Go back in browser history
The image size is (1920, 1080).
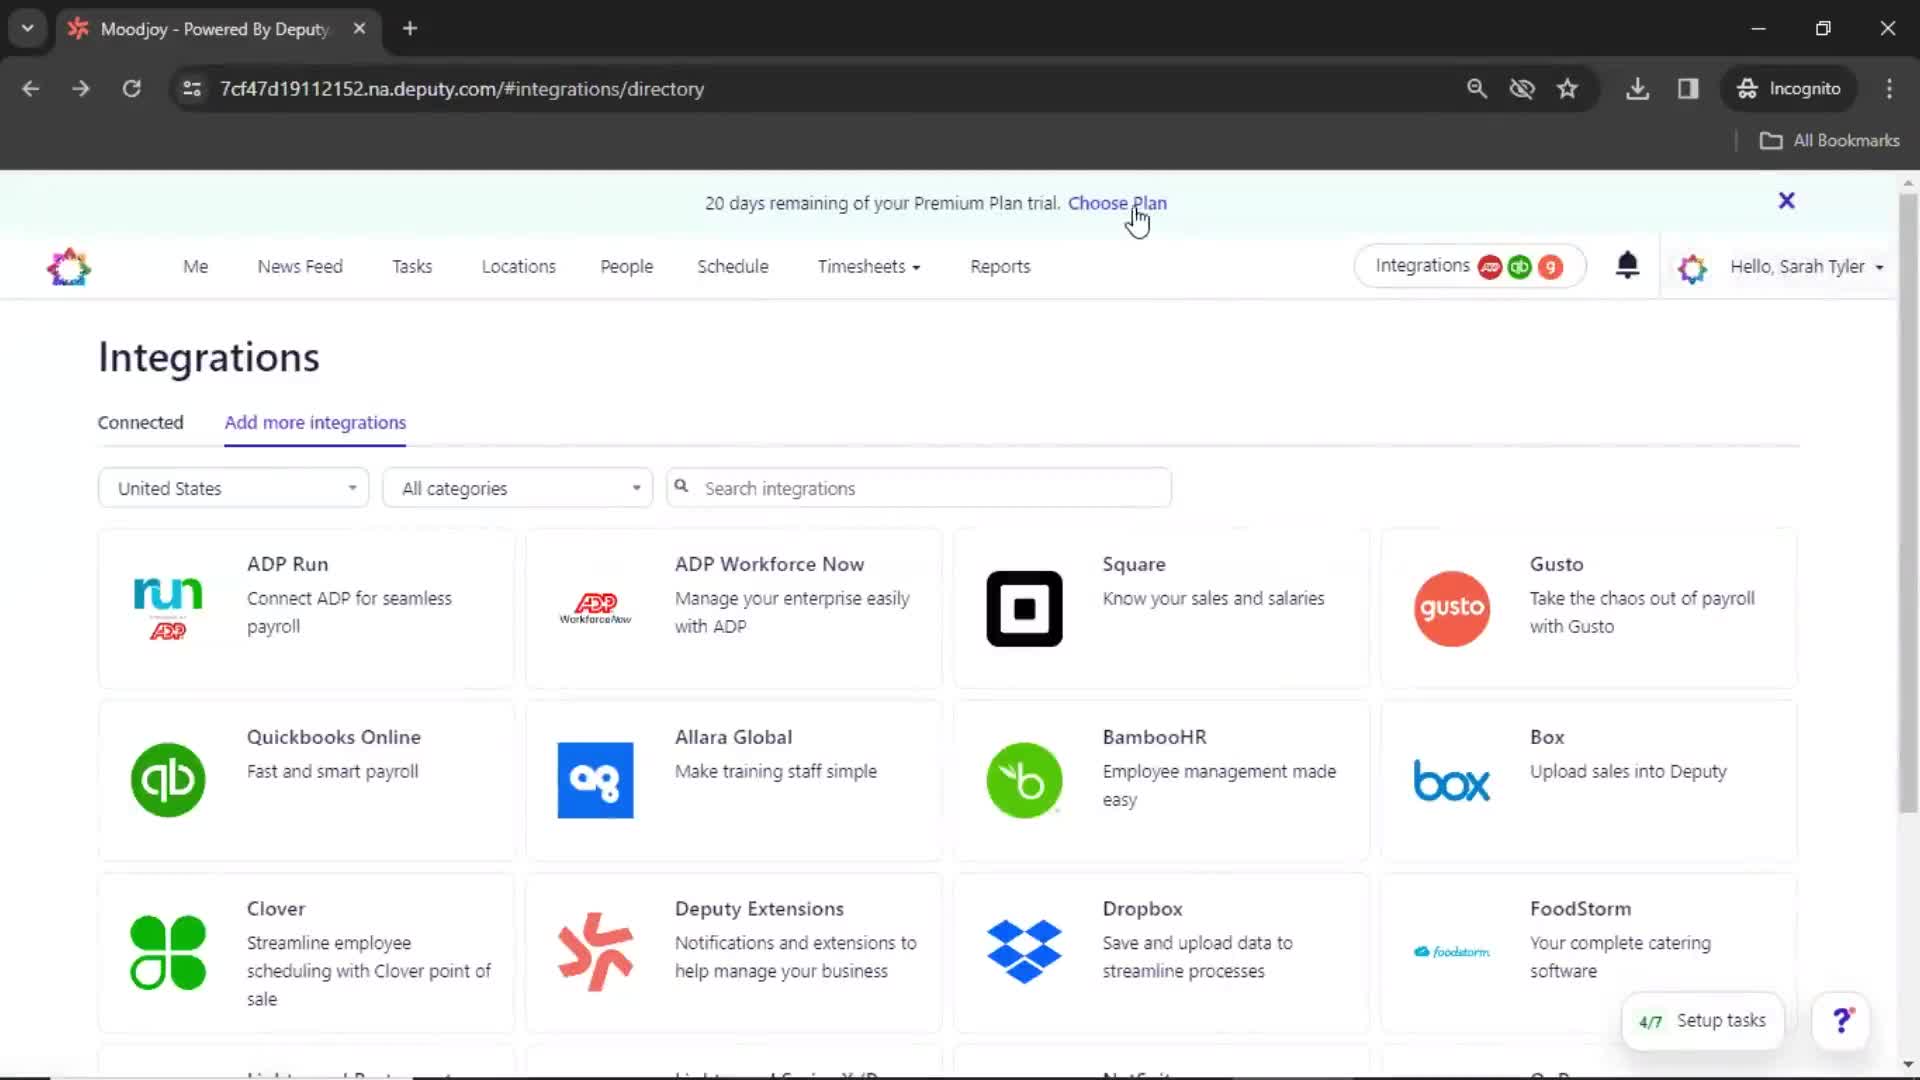[x=31, y=89]
